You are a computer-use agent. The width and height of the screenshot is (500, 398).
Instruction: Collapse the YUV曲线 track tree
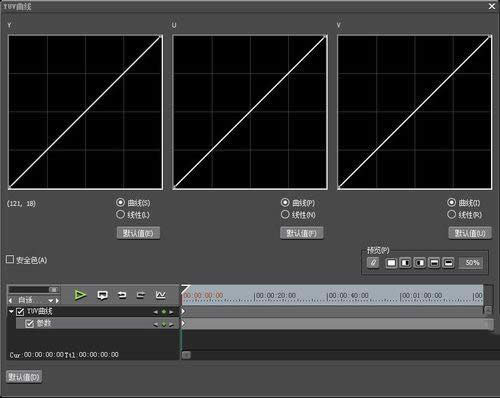[11, 311]
